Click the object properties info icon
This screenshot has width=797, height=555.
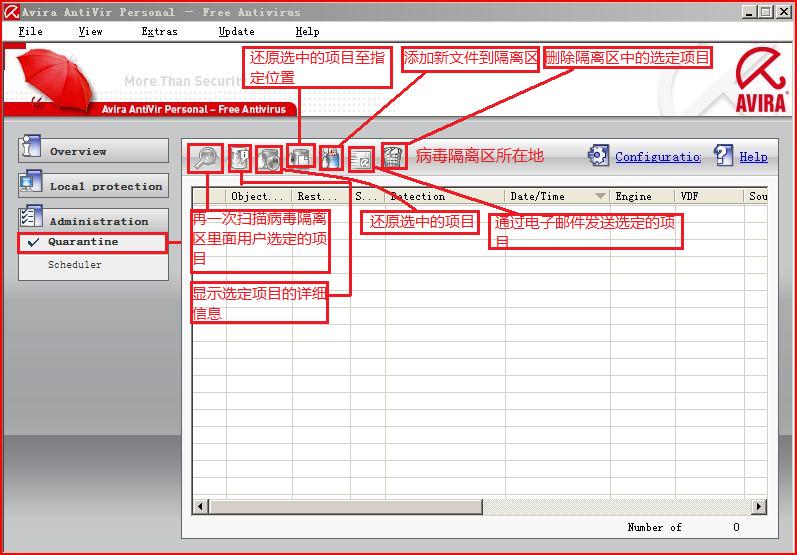pos(240,158)
